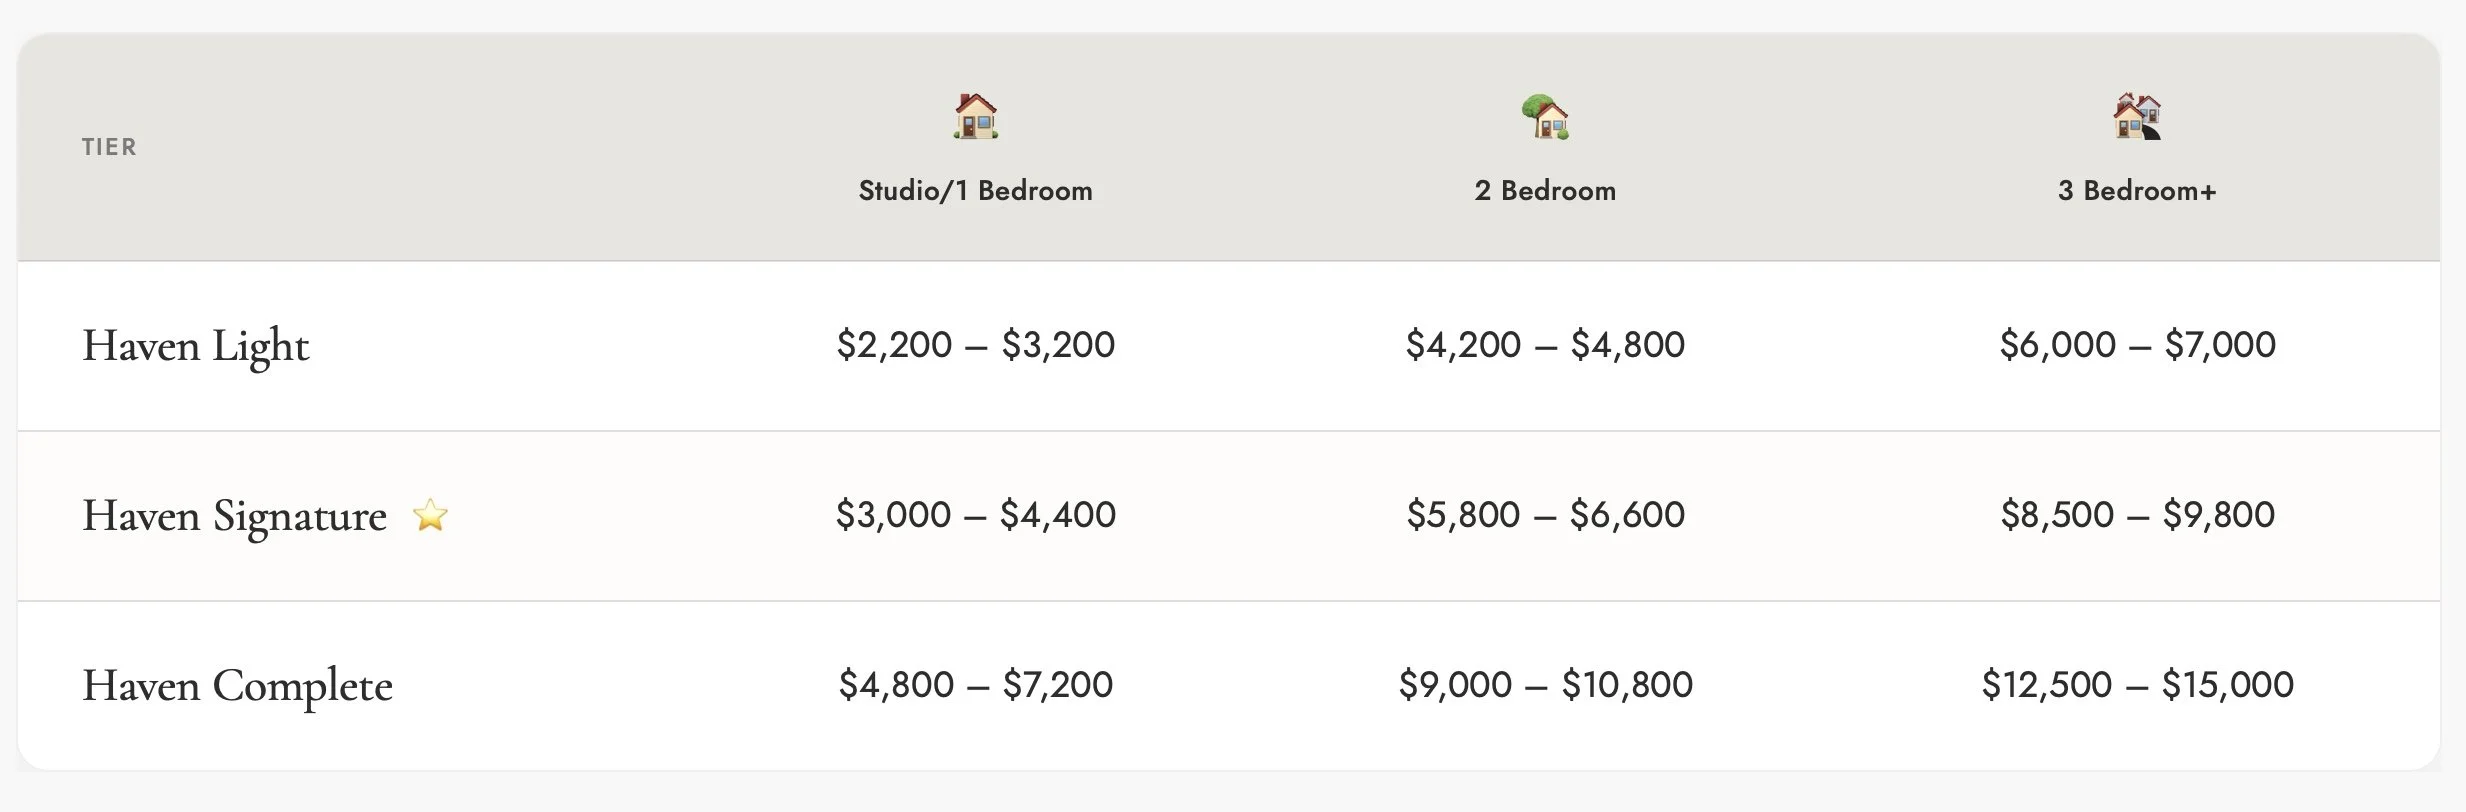Click the Haven Light tier name
Image resolution: width=2466 pixels, height=812 pixels.
196,347
